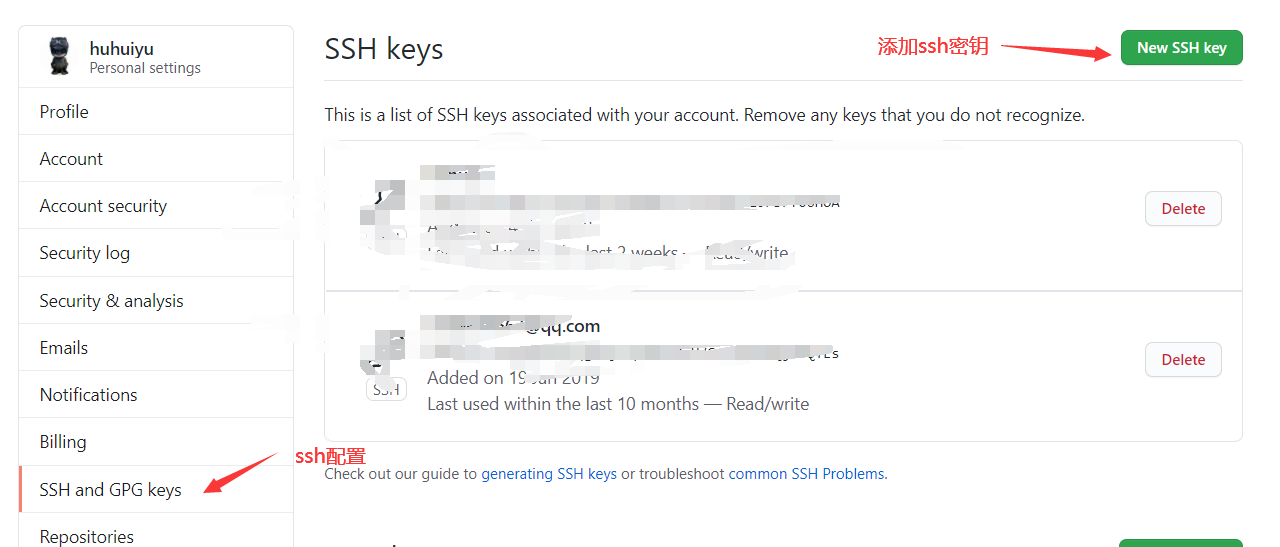Open the generating SSH keys guide link
The height and width of the screenshot is (547, 1280).
549,474
